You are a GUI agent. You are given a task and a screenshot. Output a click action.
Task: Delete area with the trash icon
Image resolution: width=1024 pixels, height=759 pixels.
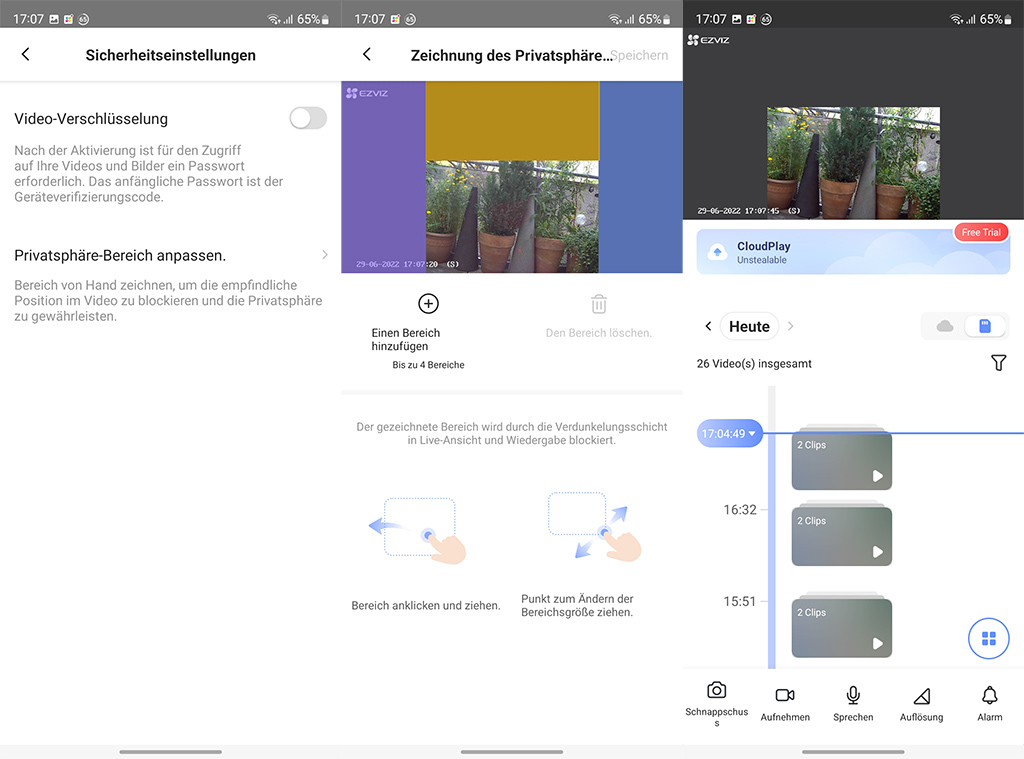(x=598, y=304)
